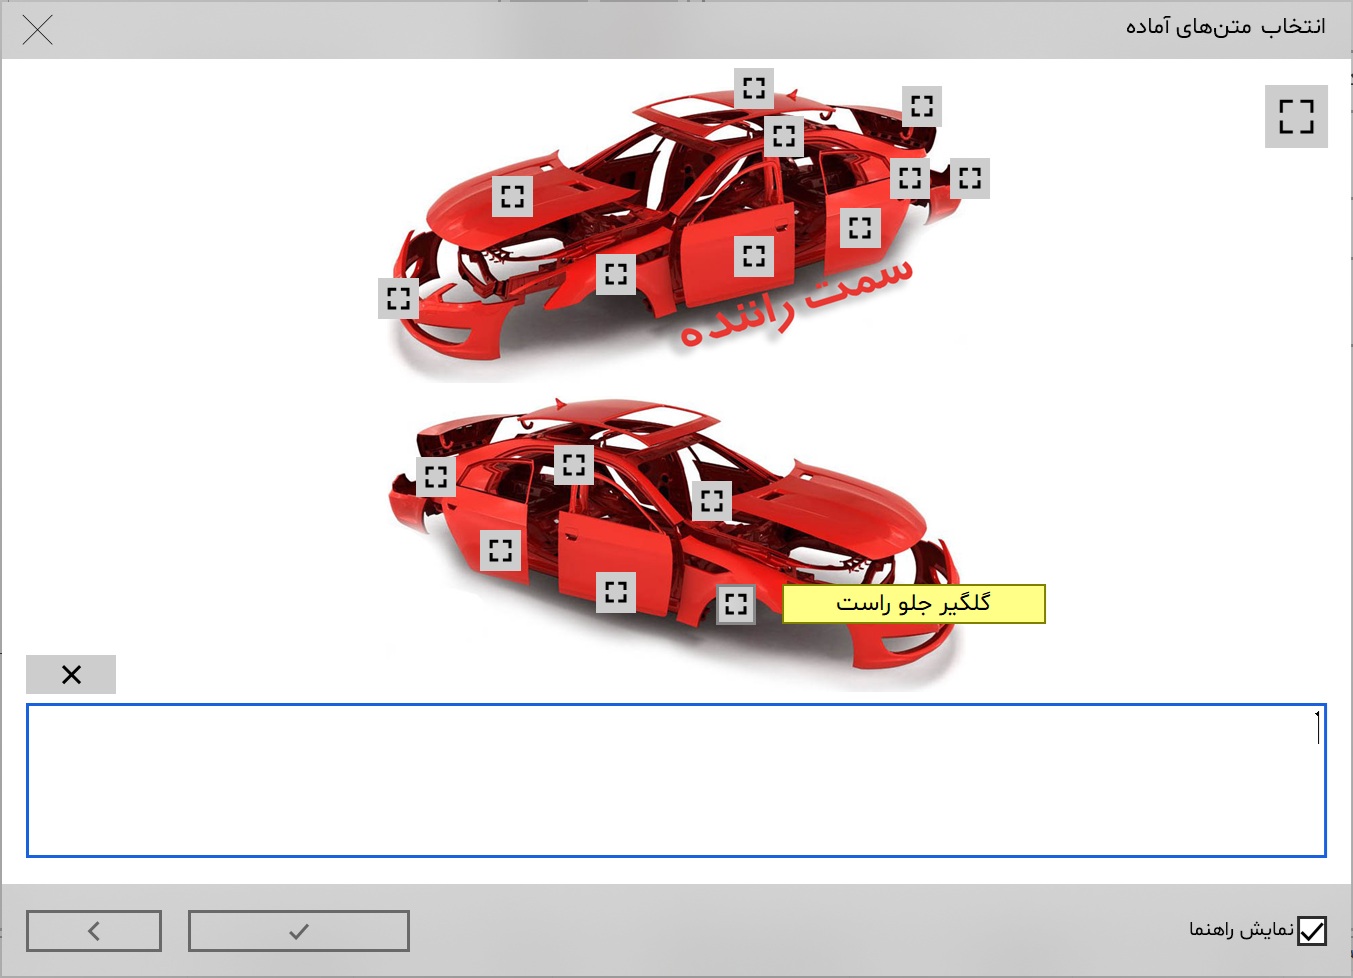The height and width of the screenshot is (978, 1353).
Task: Click the roof marker on the upper car
Action: pyautogui.click(x=754, y=88)
